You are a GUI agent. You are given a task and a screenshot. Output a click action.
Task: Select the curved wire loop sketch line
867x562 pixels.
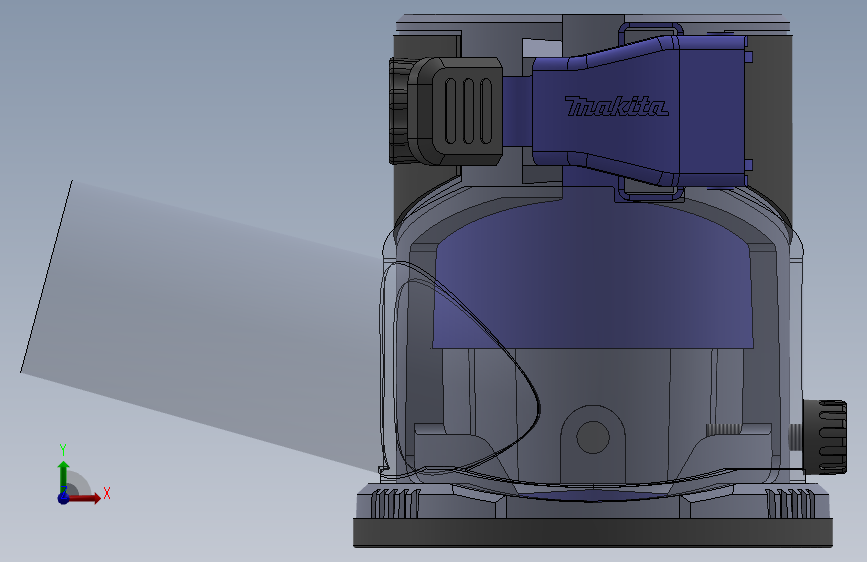point(459,371)
